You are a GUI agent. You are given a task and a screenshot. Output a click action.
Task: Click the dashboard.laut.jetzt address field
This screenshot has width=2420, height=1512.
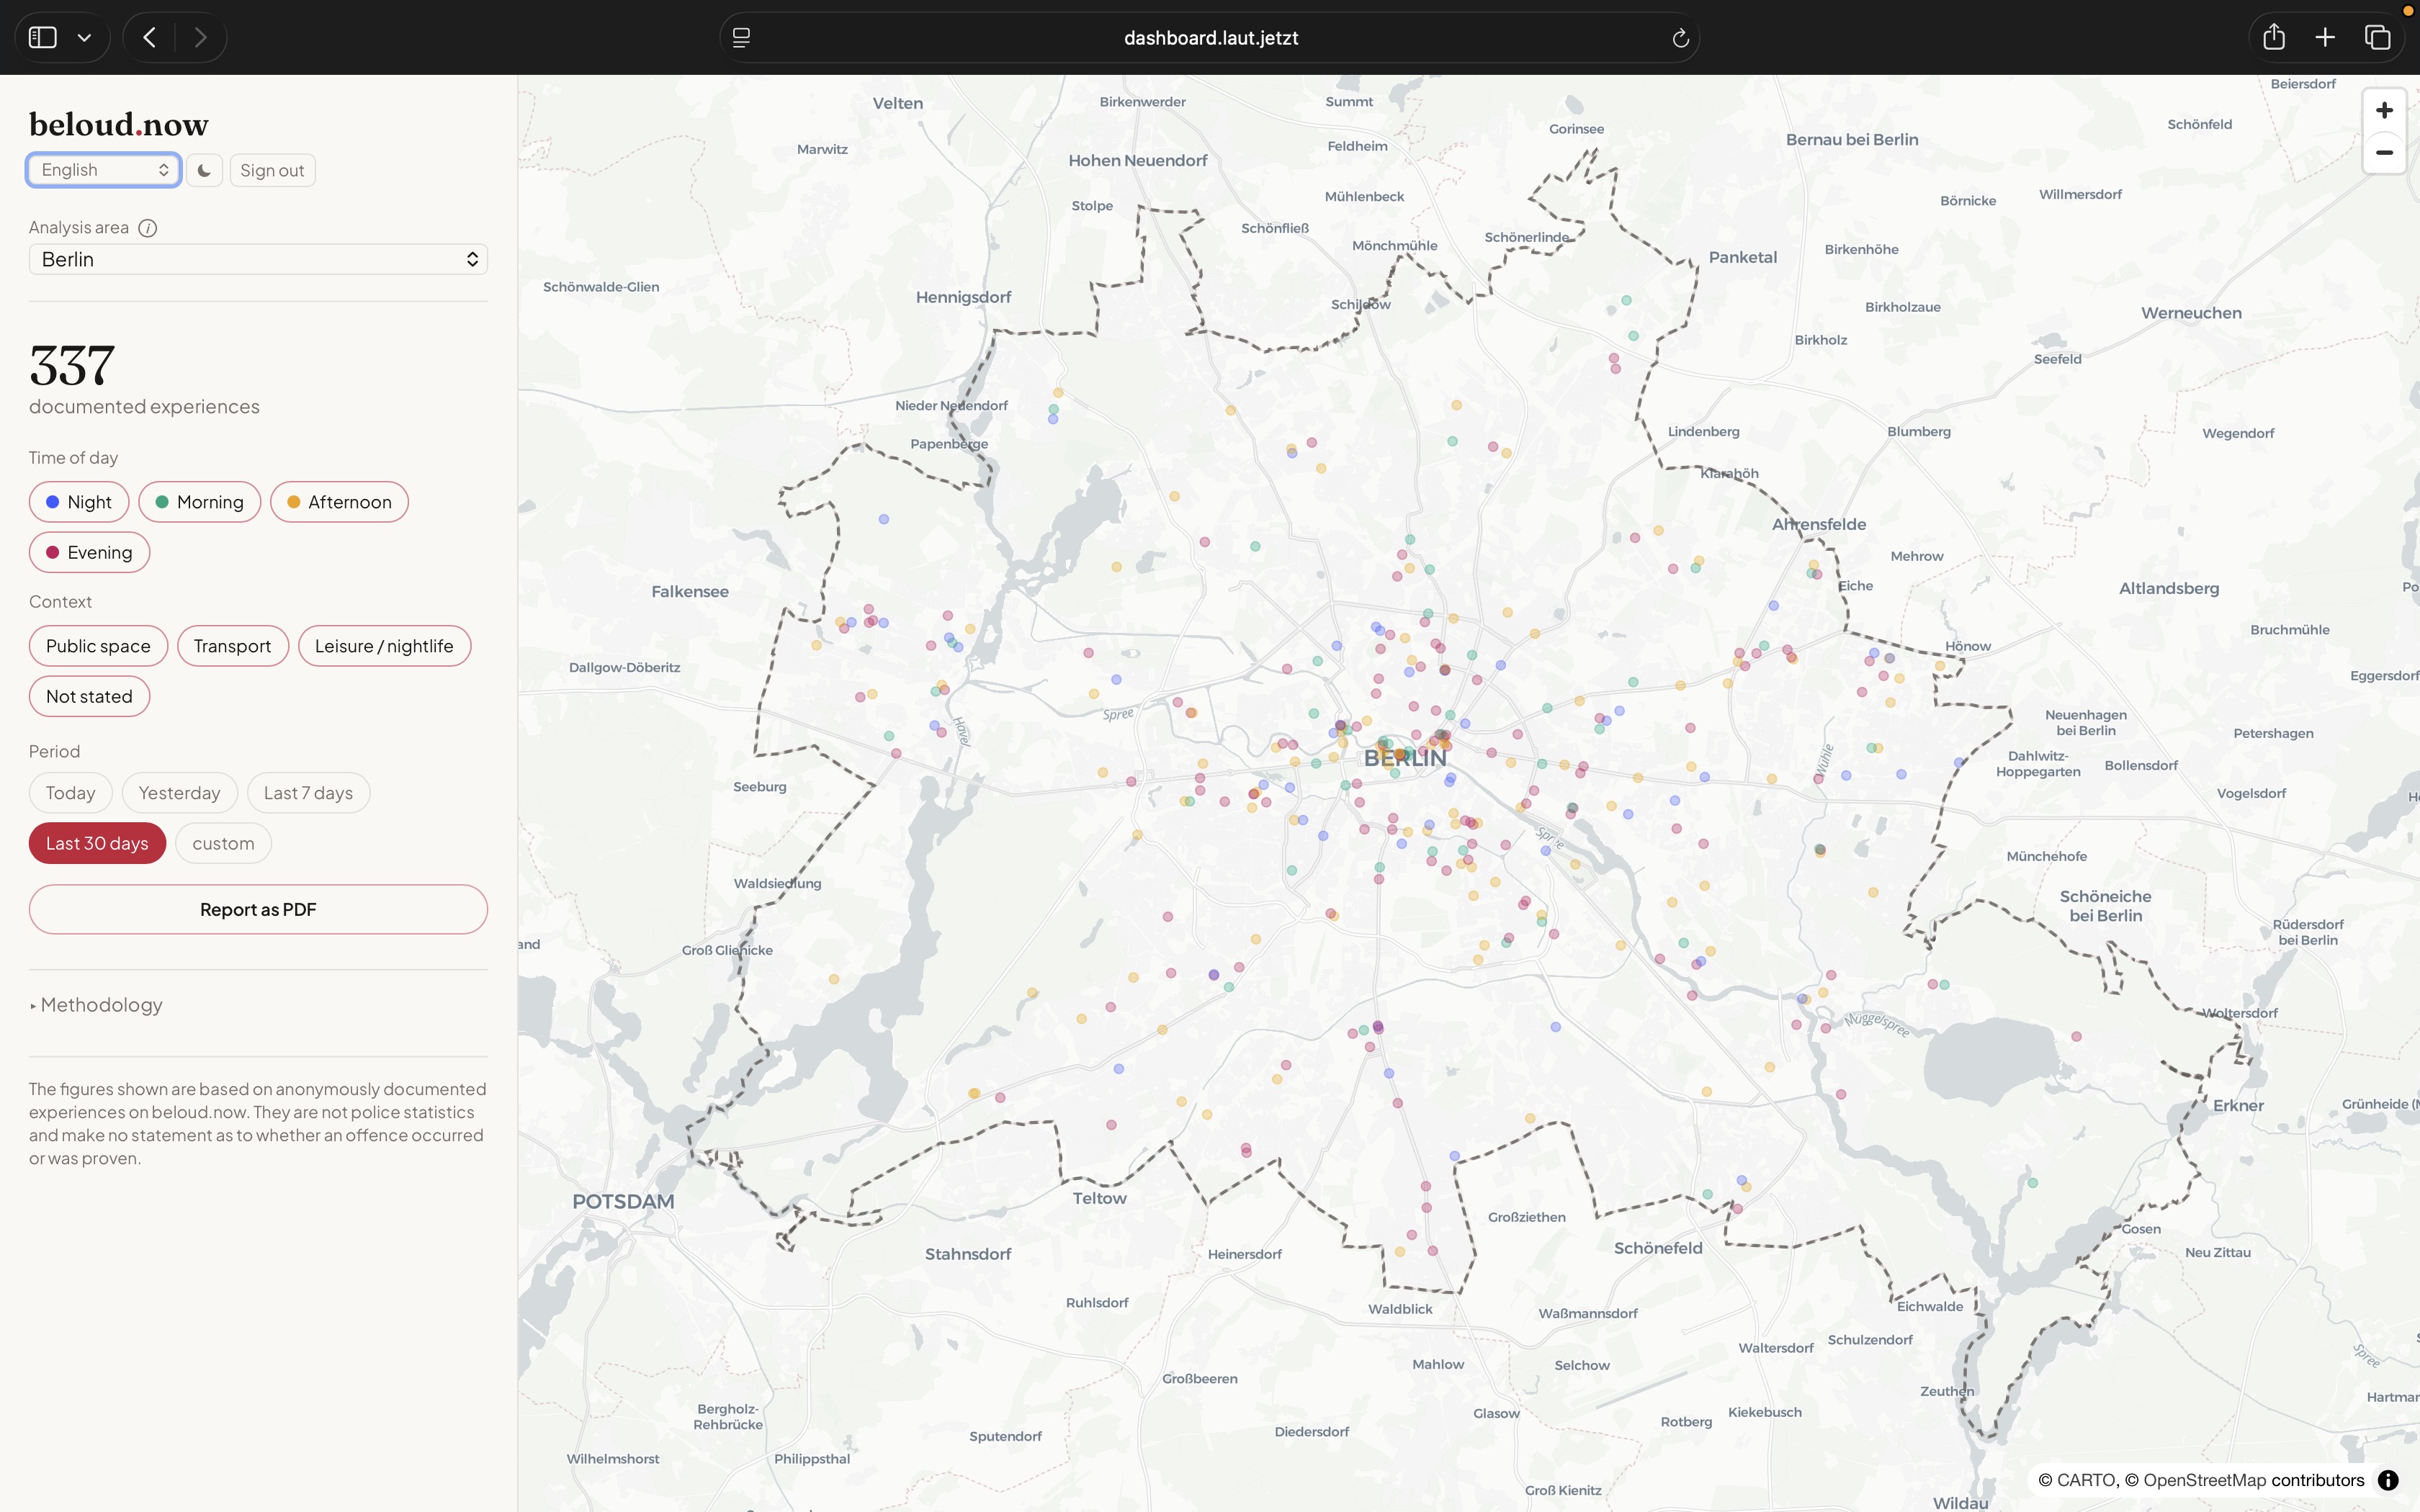pos(1210,38)
